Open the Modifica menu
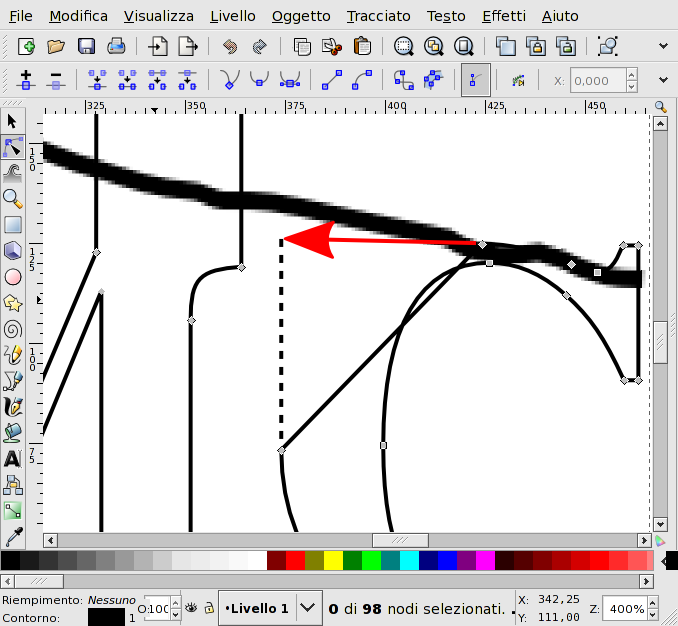Screen dimensions: 678x626 (78, 16)
